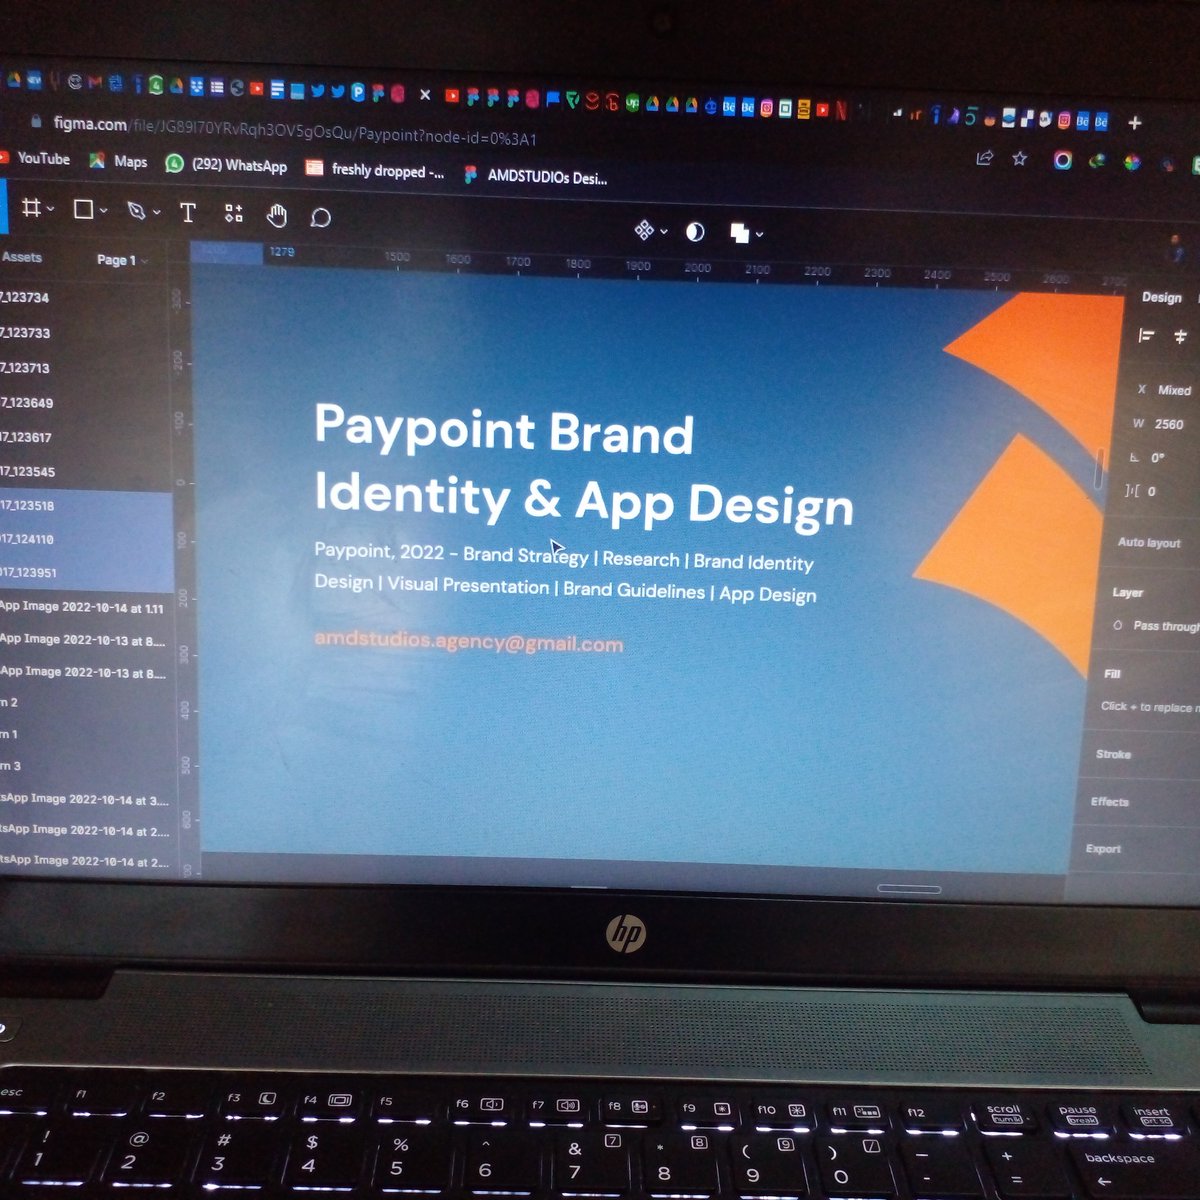Select the Frame tool in Figma toolbar
Image resolution: width=1200 pixels, height=1200 pixels.
pos(32,208)
